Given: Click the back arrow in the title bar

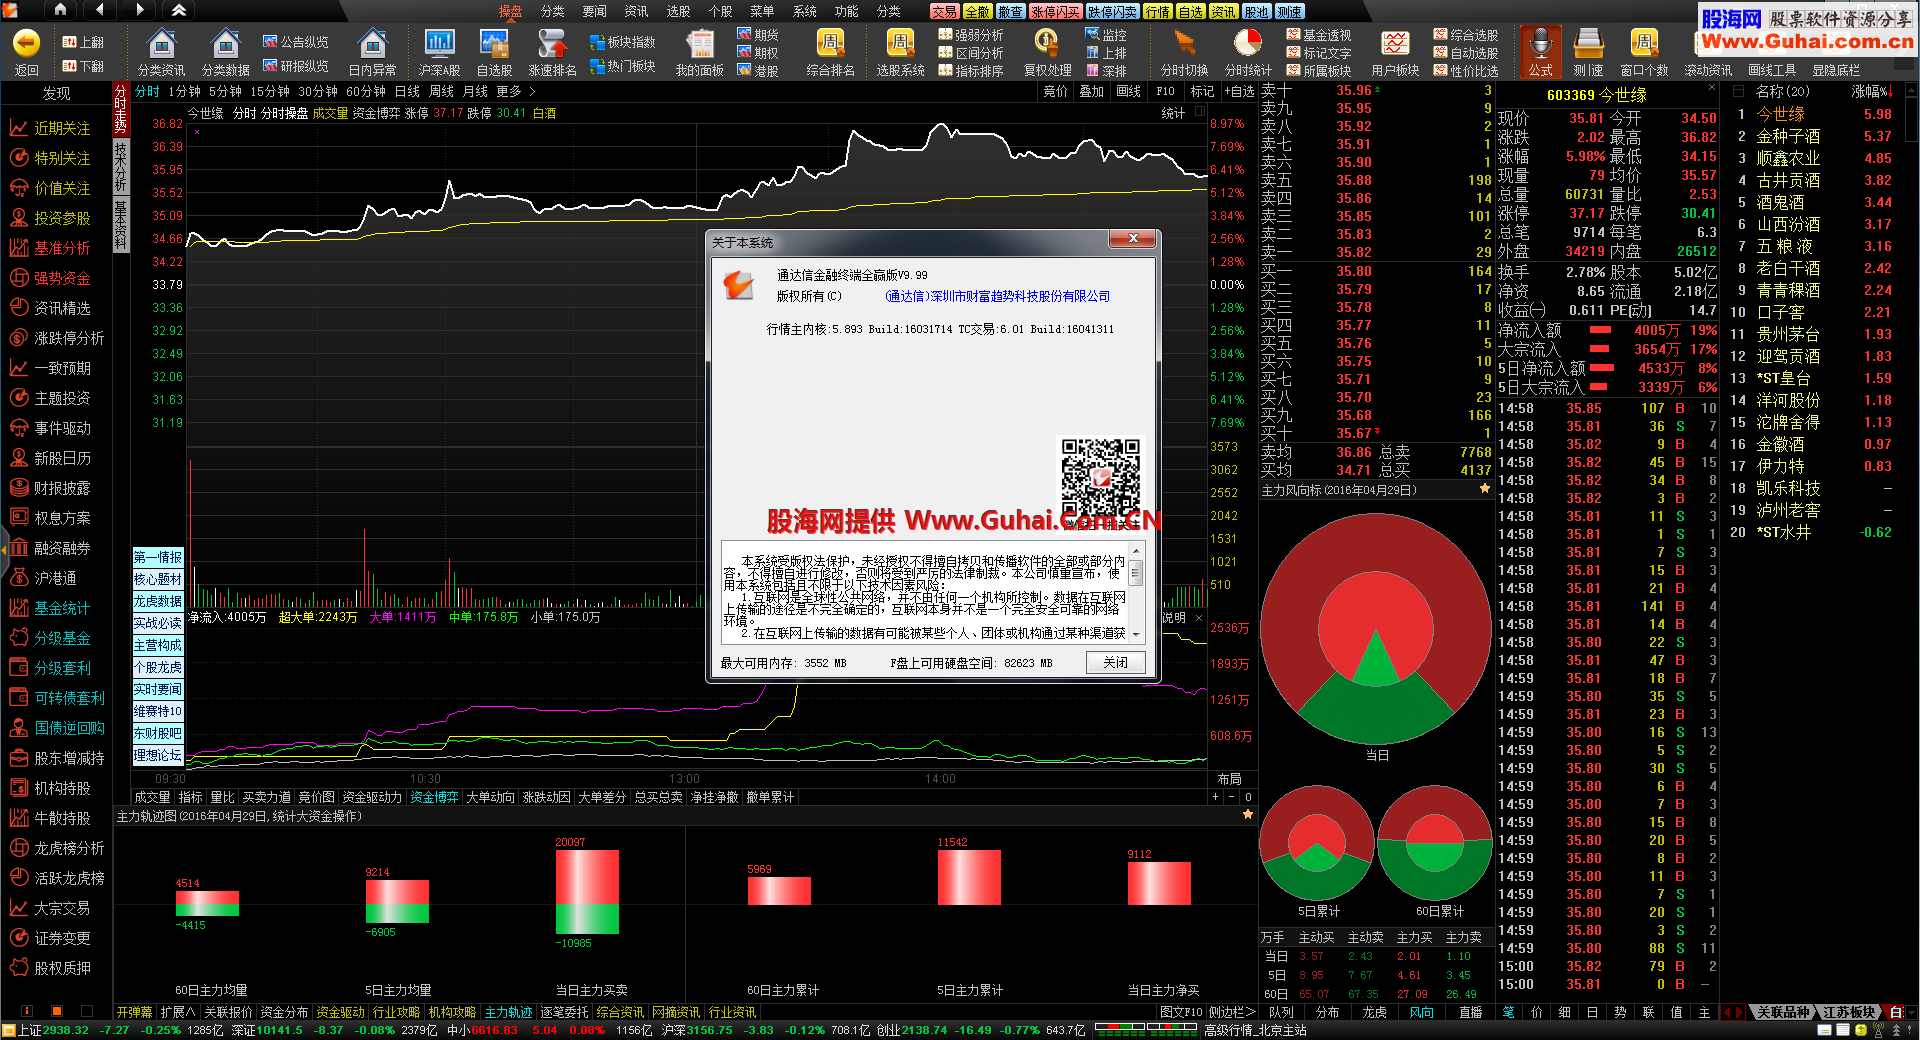Looking at the screenshot, I should 99,10.
